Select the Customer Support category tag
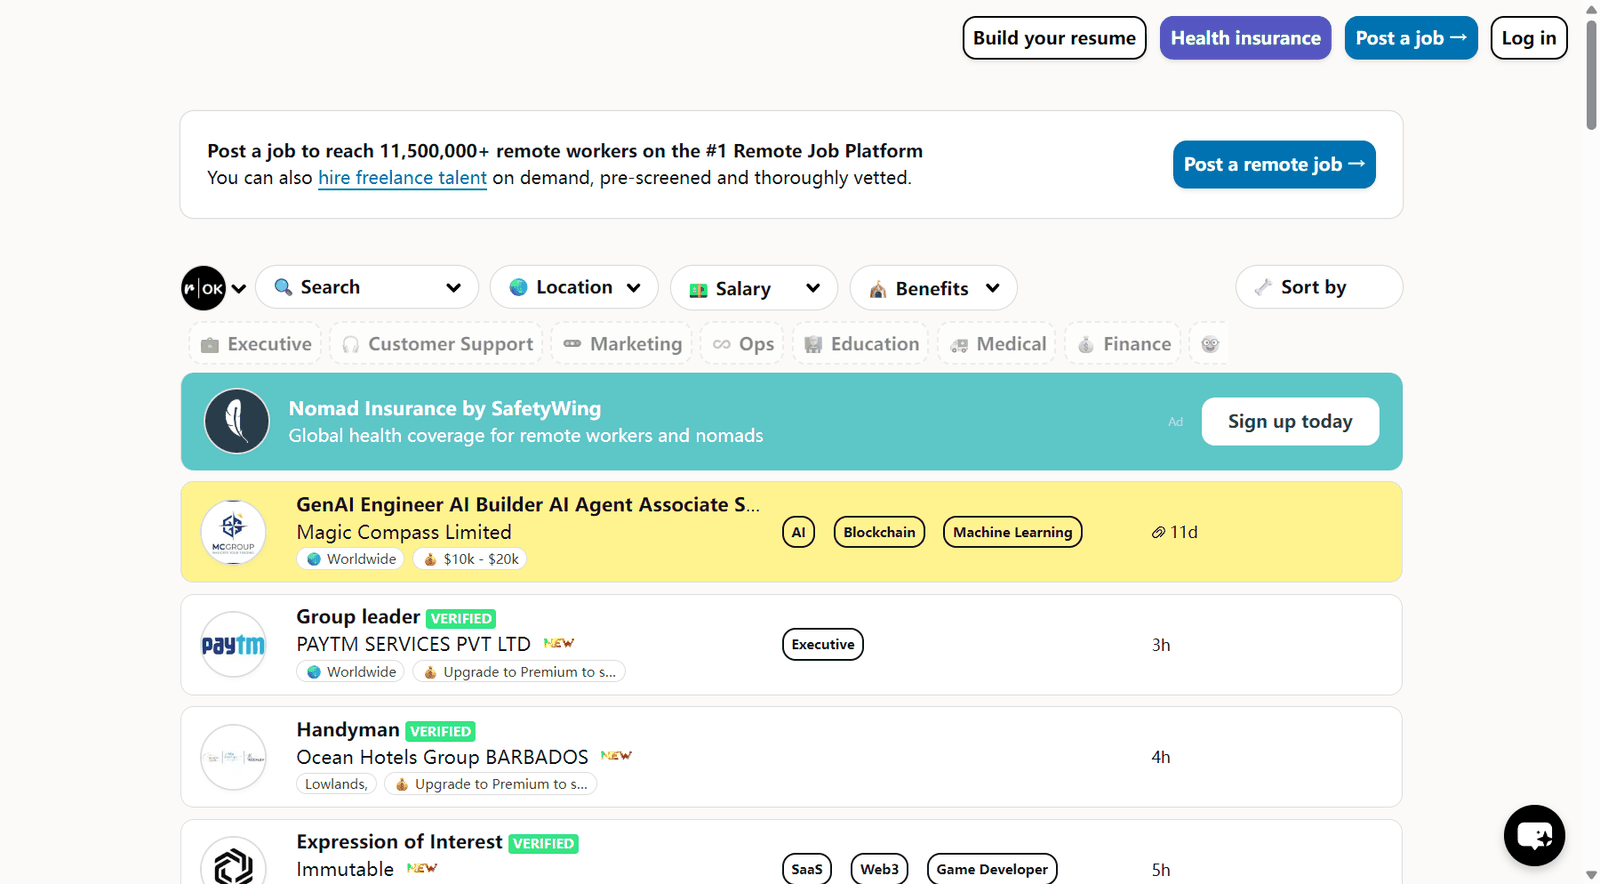The image size is (1600, 884). point(437,344)
